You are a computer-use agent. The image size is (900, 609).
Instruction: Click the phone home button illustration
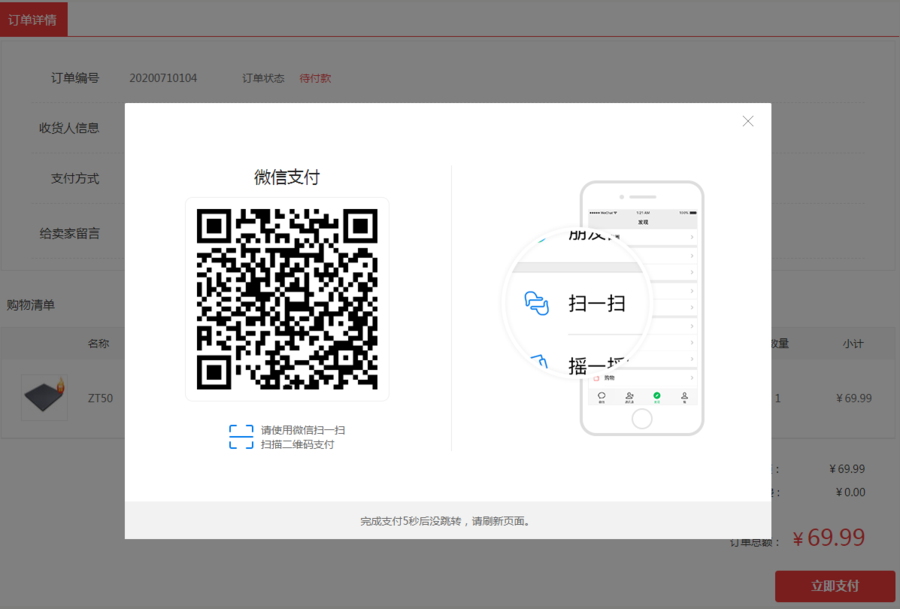(x=642, y=419)
